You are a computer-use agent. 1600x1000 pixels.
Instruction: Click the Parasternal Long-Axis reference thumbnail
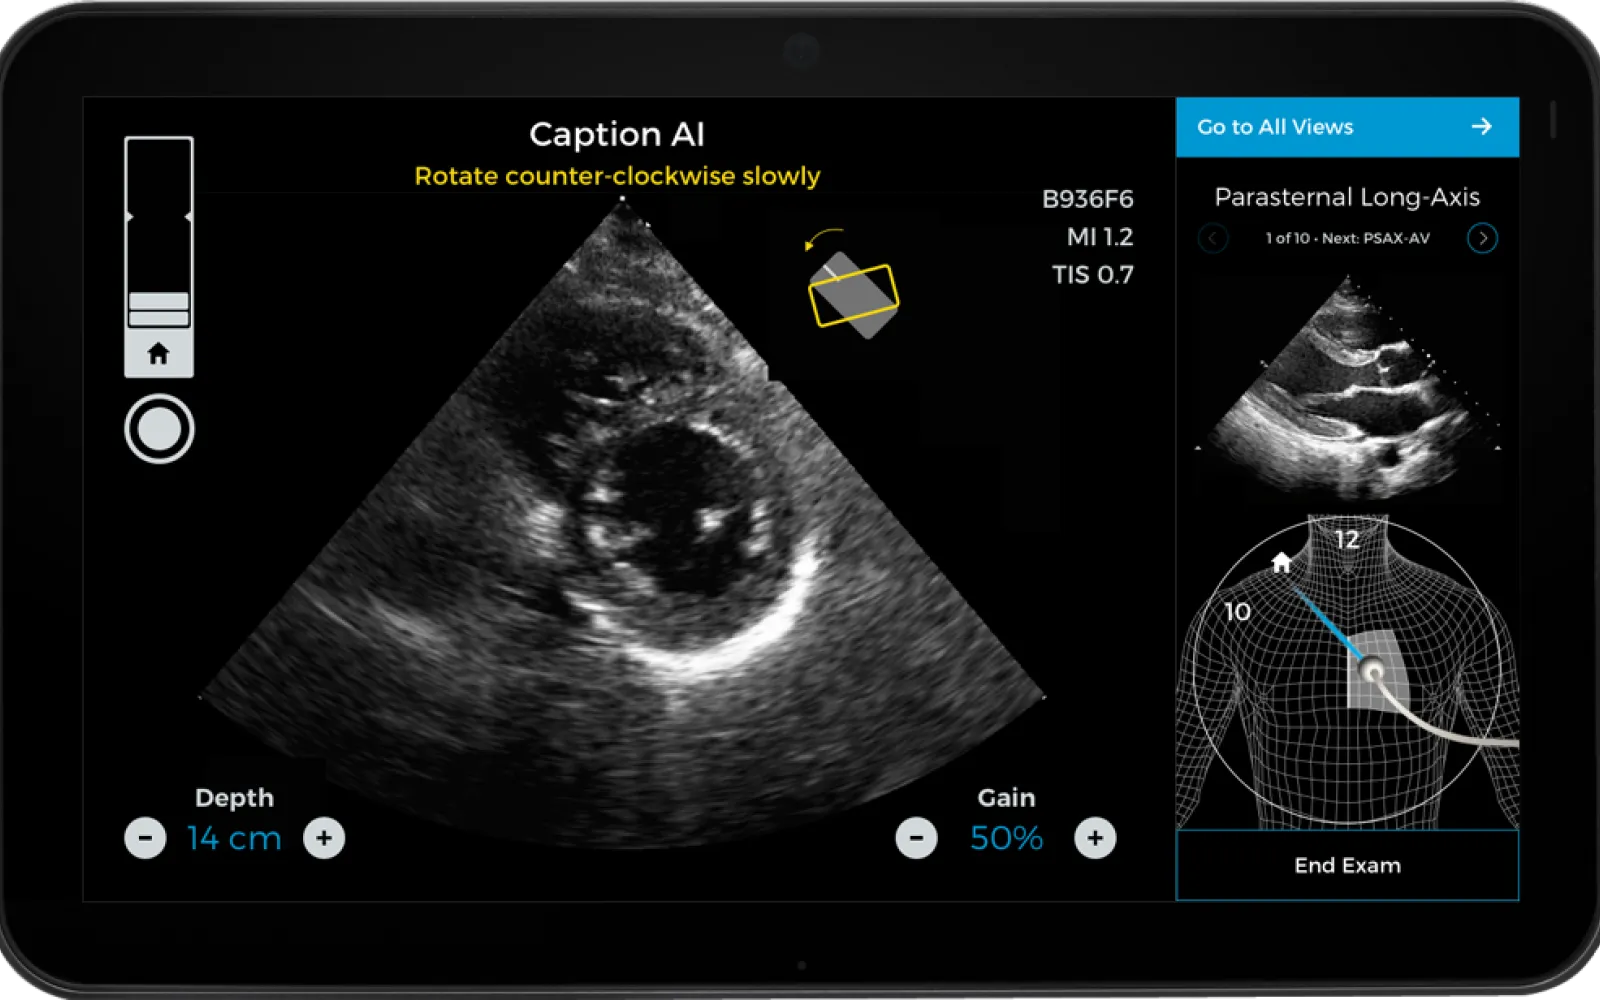click(x=1348, y=388)
